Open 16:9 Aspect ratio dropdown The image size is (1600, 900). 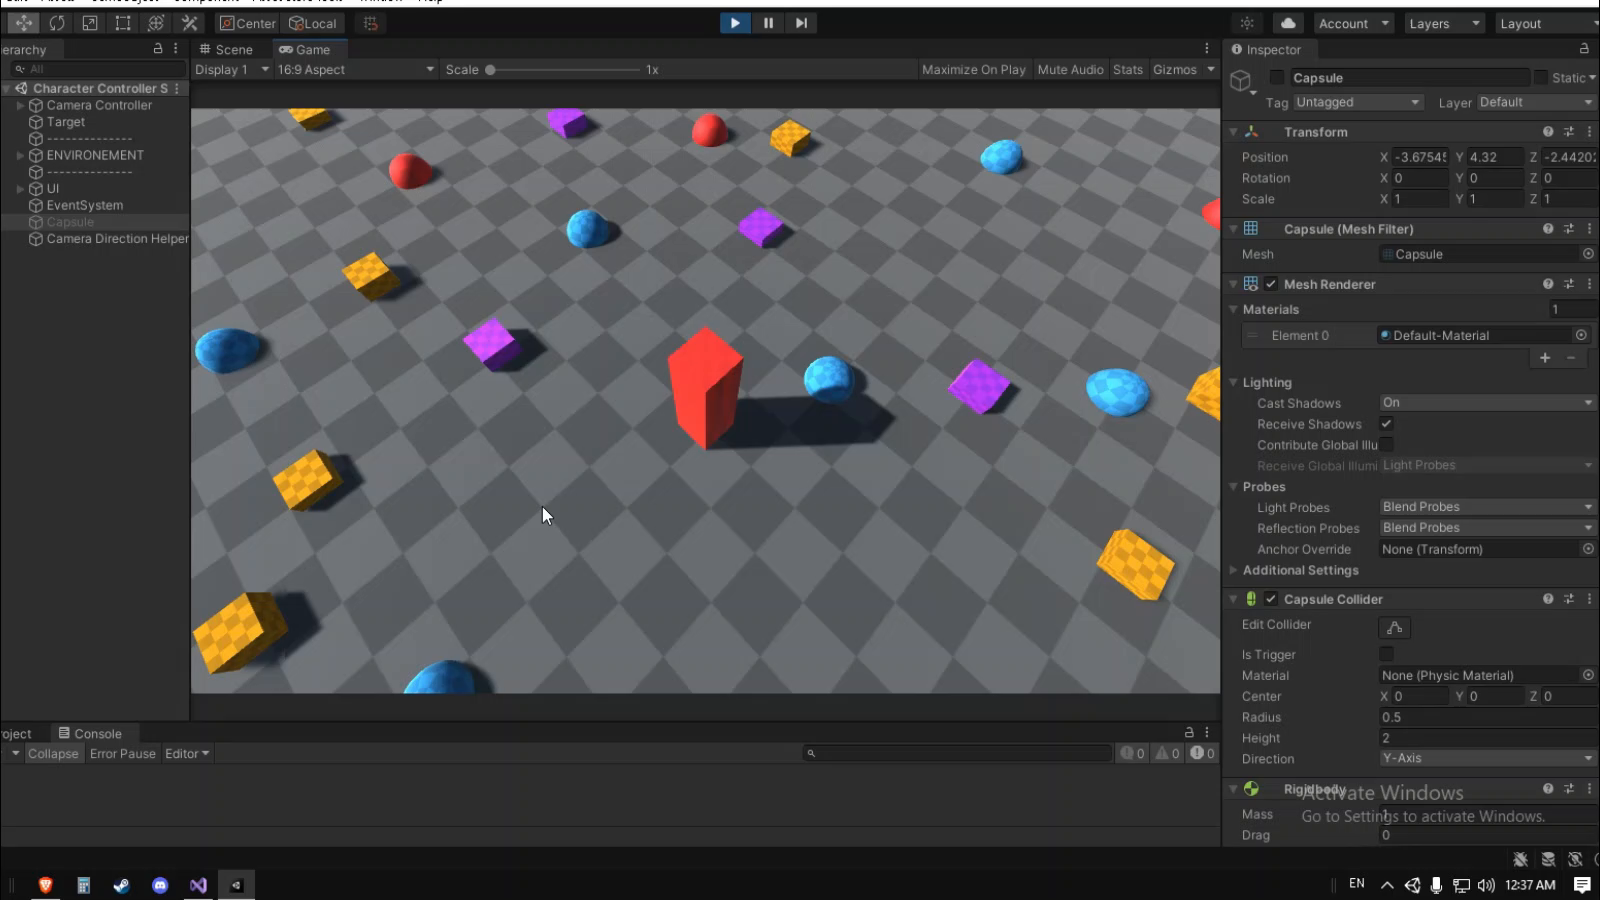pos(355,69)
